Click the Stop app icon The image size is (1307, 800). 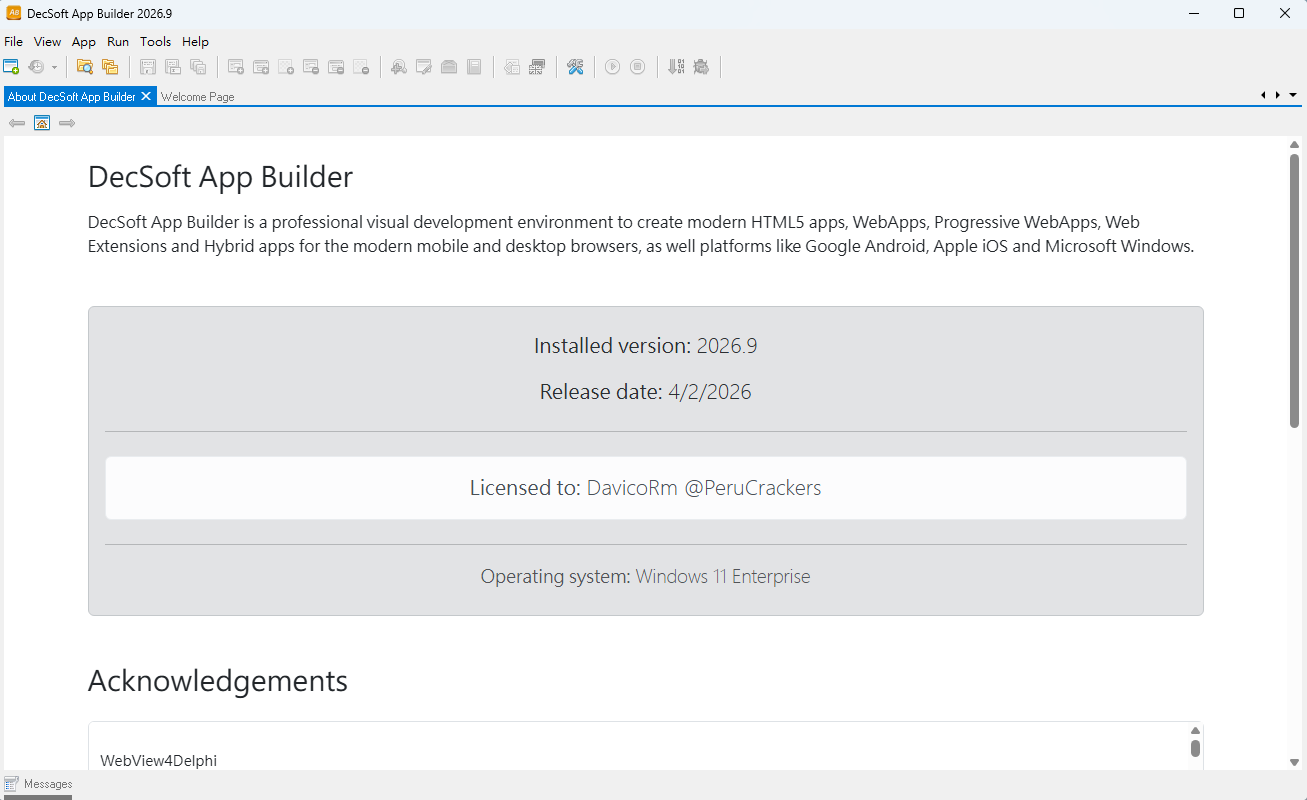click(x=637, y=67)
